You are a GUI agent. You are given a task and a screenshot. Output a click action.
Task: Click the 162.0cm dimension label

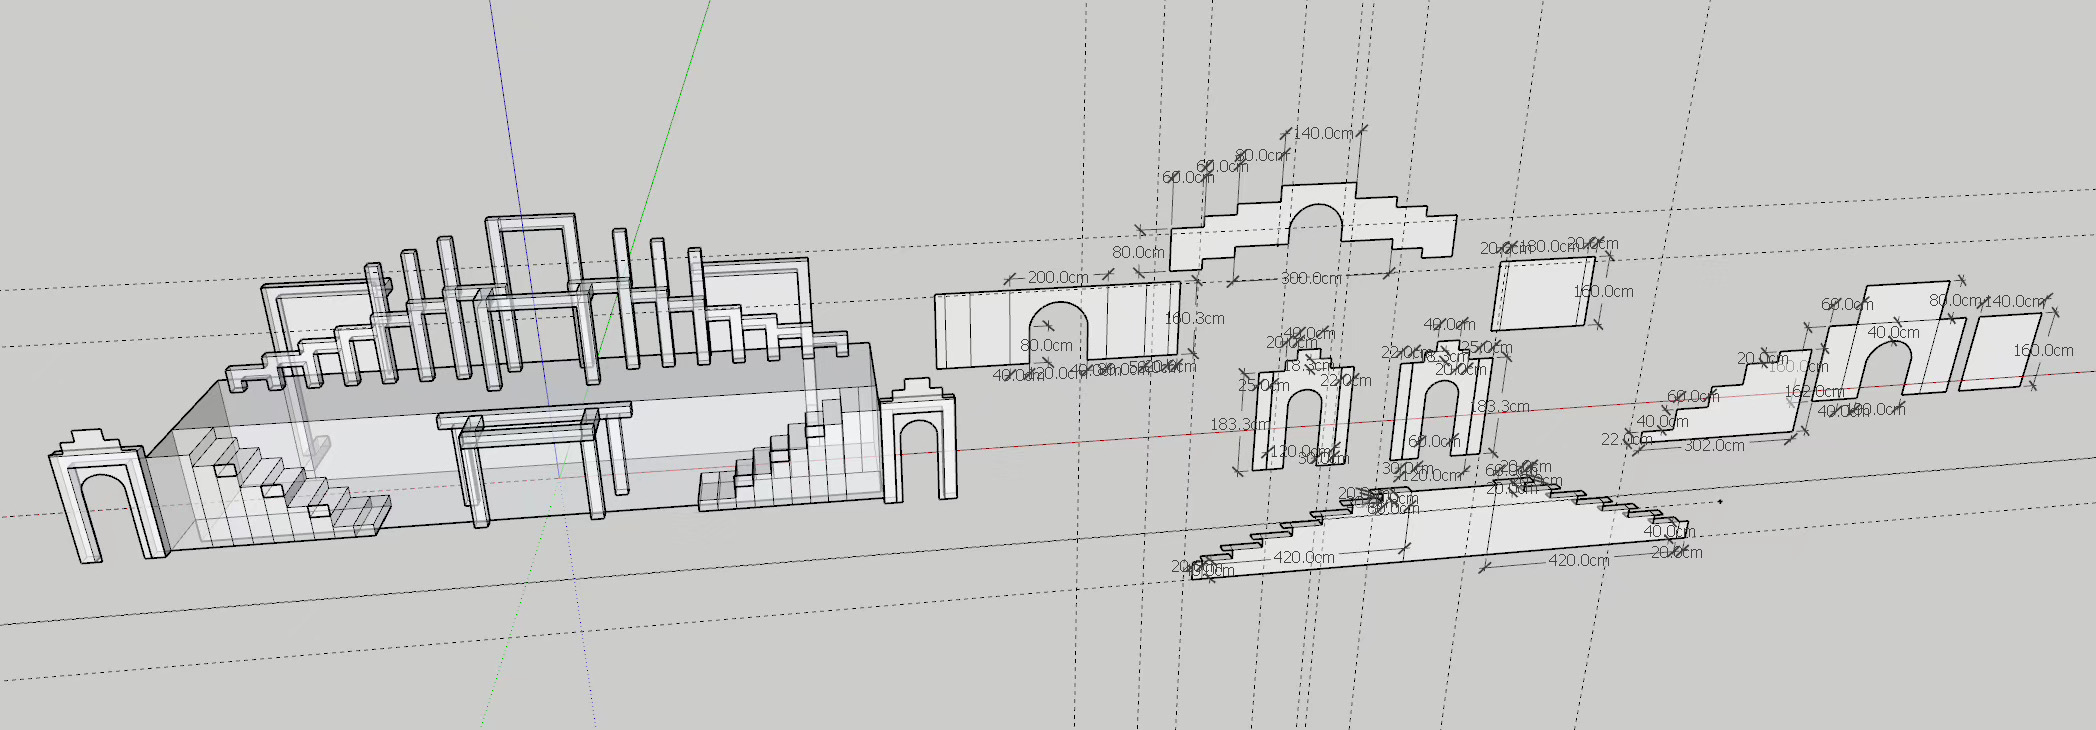pos(1814,391)
